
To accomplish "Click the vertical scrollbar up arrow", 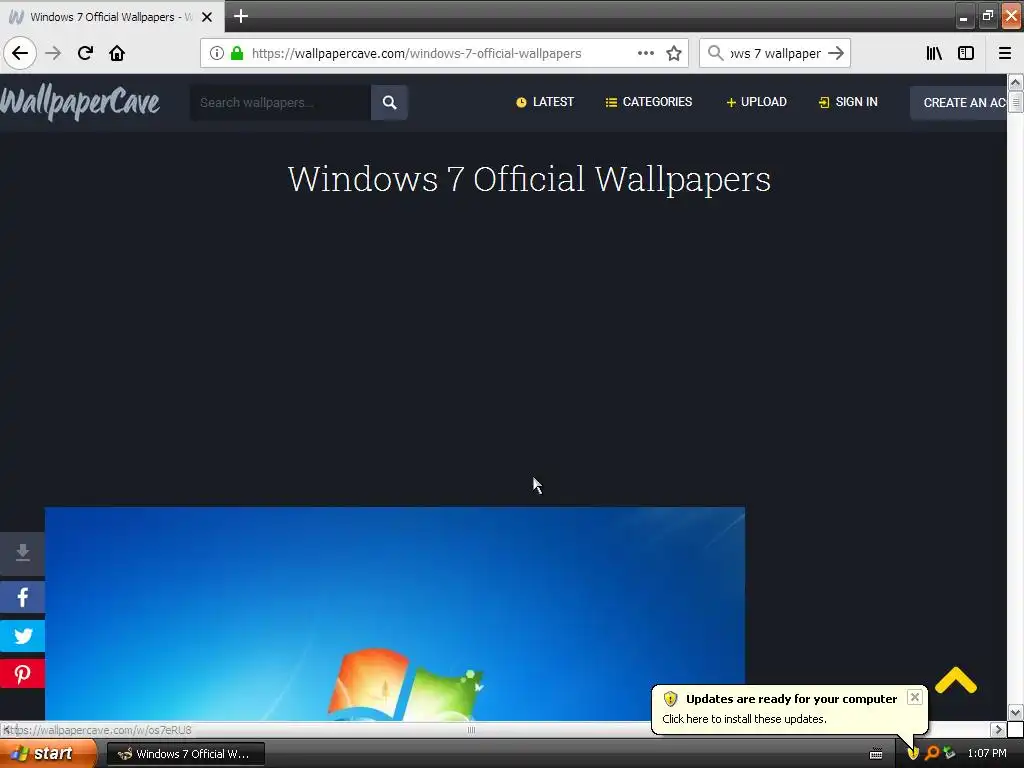I will 1015,82.
